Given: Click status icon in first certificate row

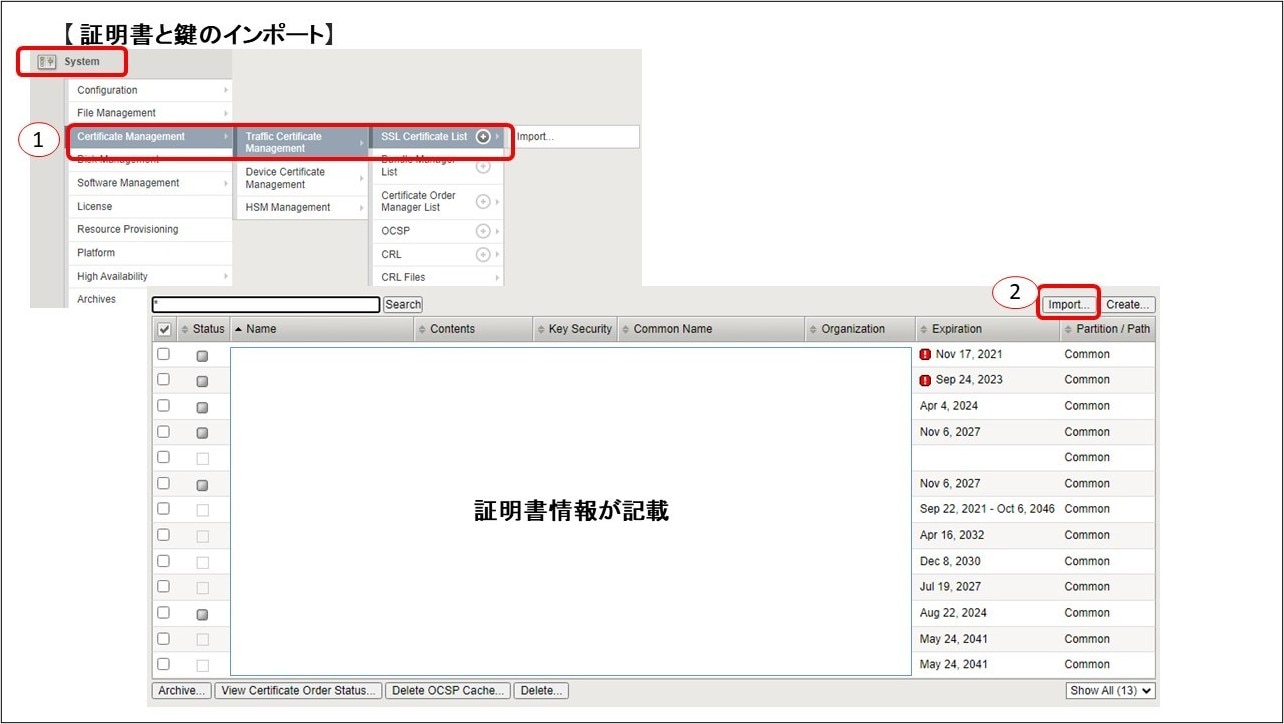Looking at the screenshot, I should click(x=203, y=356).
